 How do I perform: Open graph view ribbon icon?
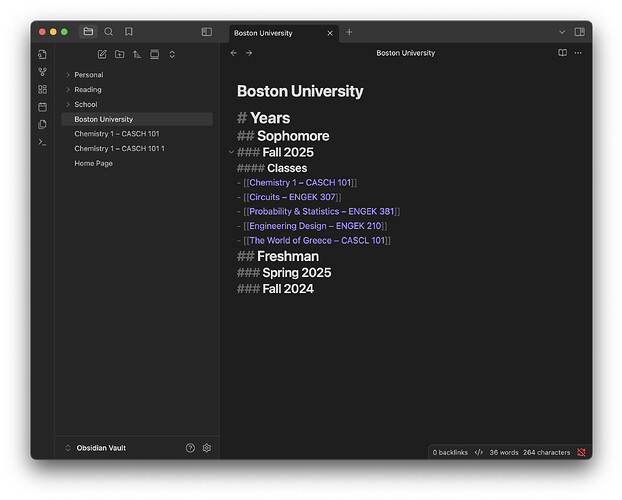pyautogui.click(x=42, y=72)
